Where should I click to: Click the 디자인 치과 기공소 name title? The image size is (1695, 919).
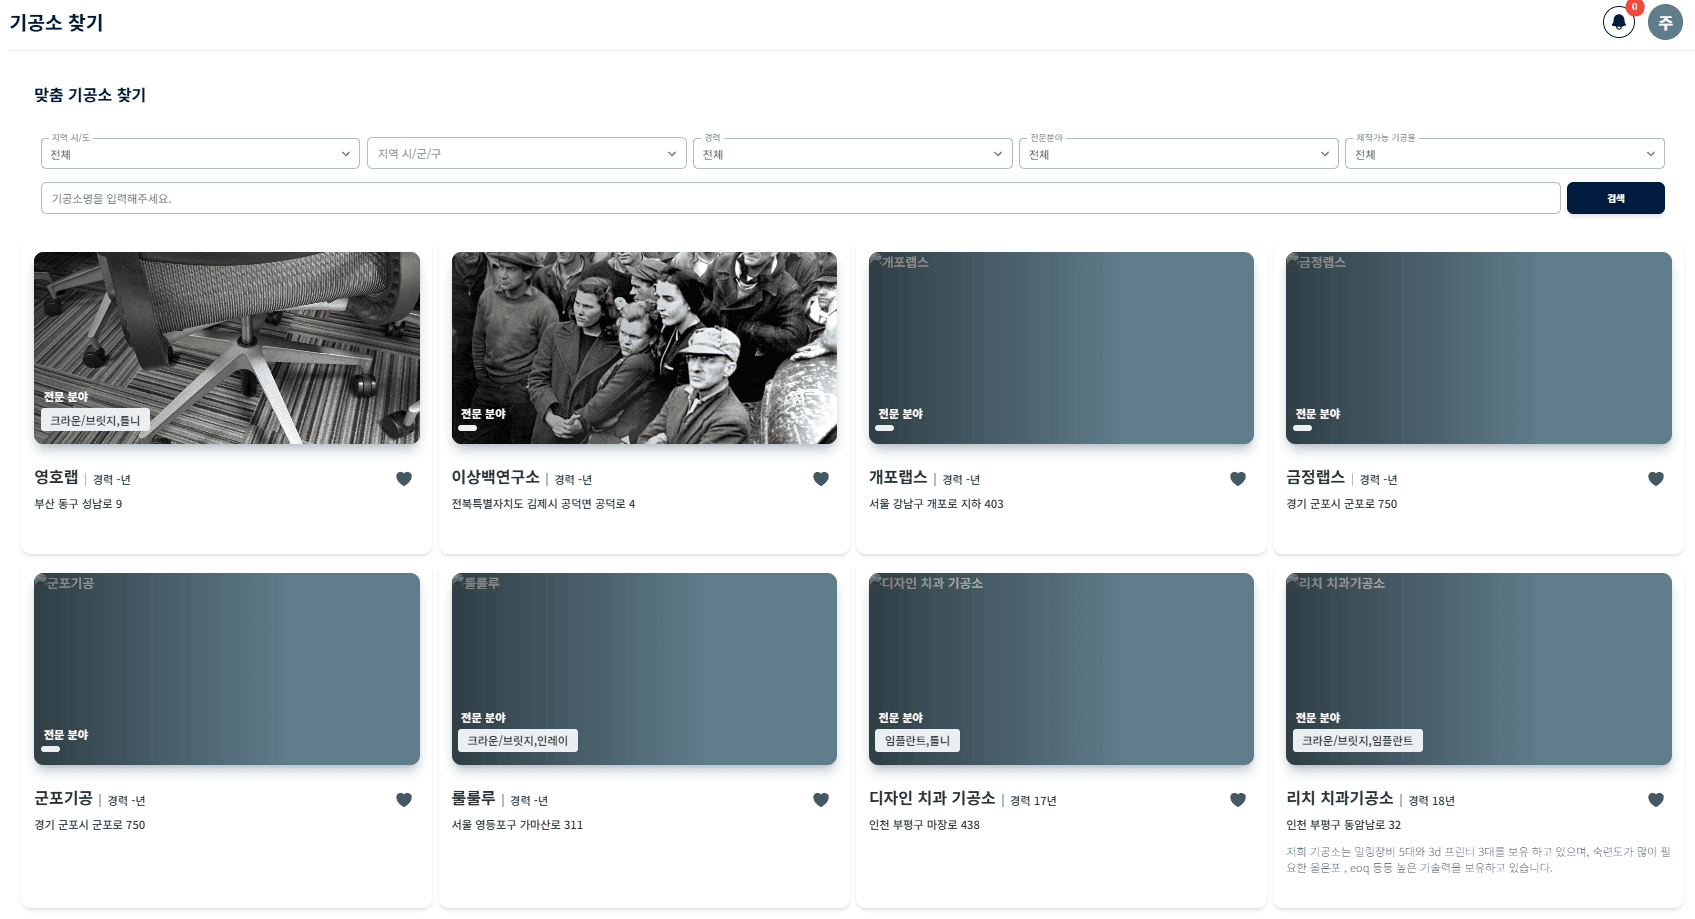pyautogui.click(x=932, y=799)
